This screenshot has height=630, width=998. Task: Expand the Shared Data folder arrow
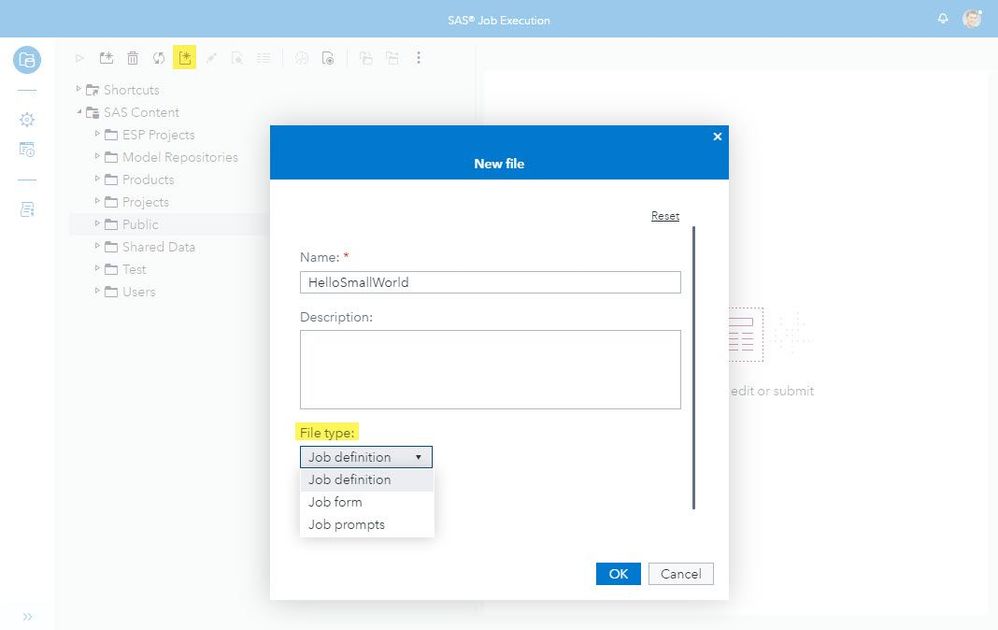(97, 246)
